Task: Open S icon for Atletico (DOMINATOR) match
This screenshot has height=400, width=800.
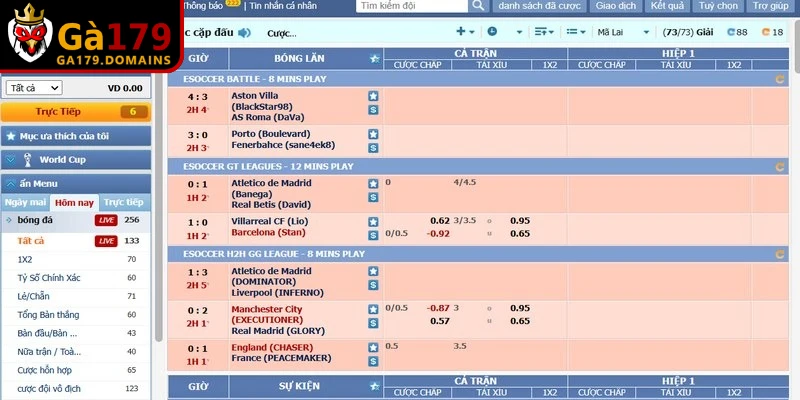Action: click(x=373, y=285)
